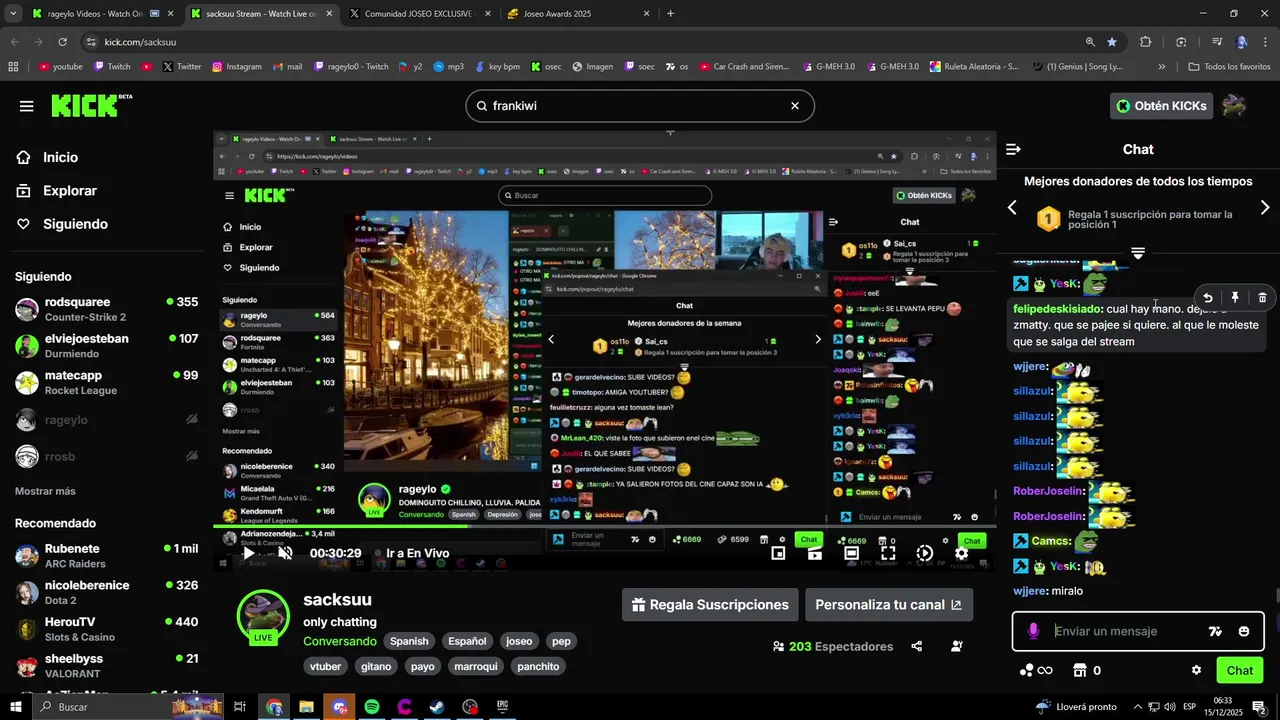Viewport: 1280px width, 720px height.
Task: Share the stream via the share icon
Action: click(x=917, y=646)
